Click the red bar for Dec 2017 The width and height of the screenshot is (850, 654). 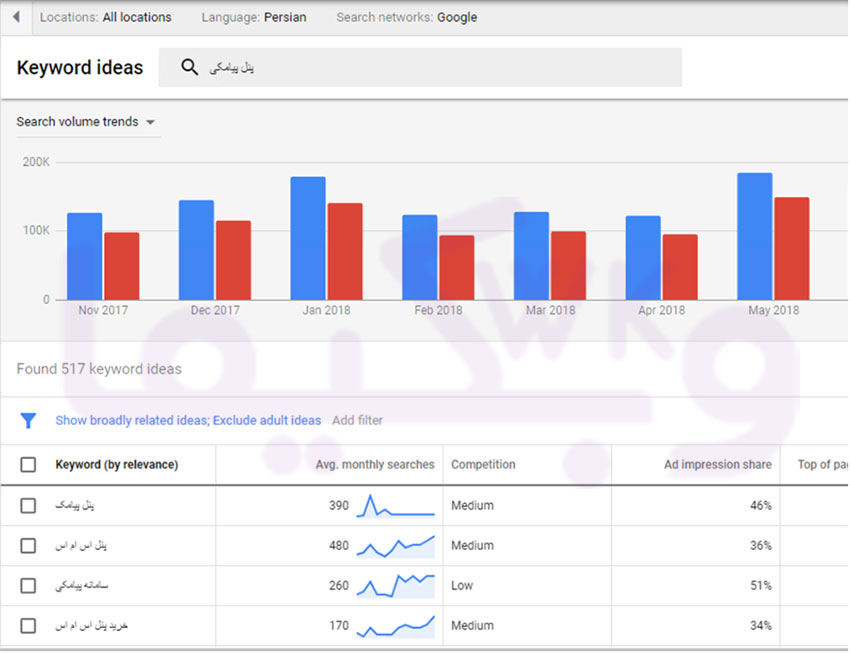pos(233,260)
